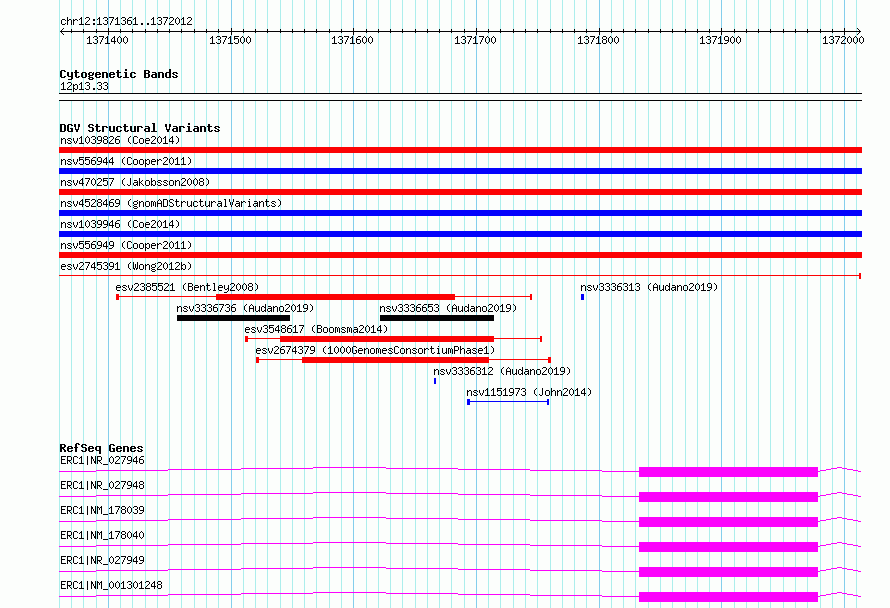
Task: Click the nsv3336736 (Audano2019) label
Action: click(x=245, y=308)
